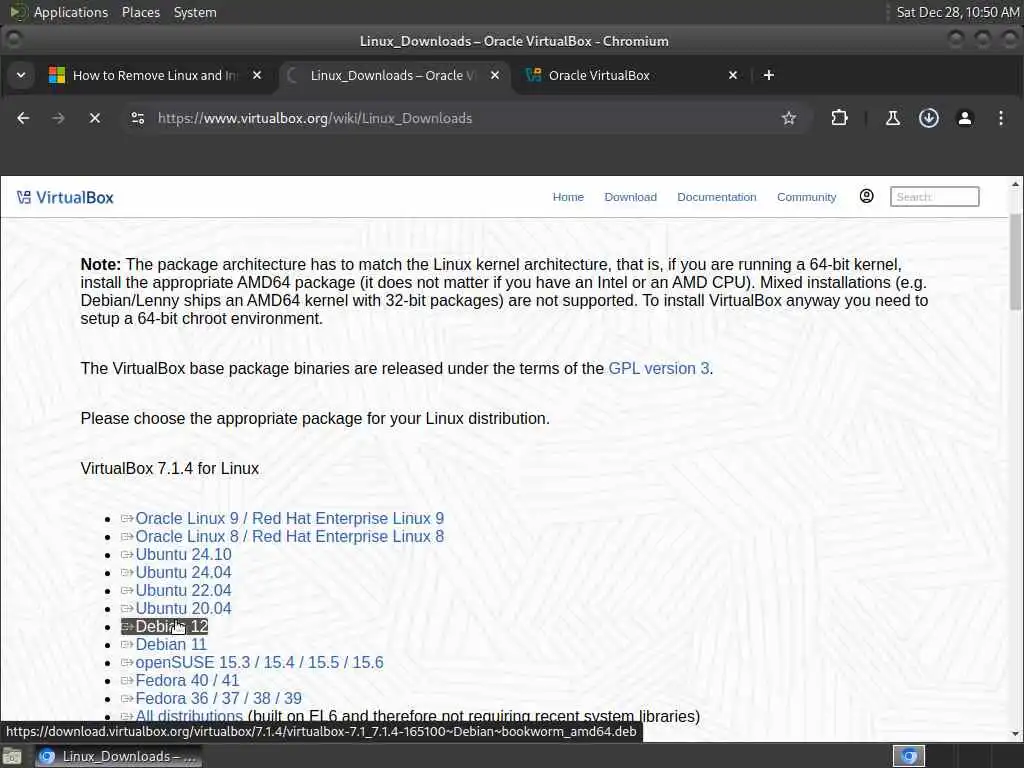This screenshot has width=1024, height=768.
Task: Open site information icon in address bar
Action: [x=138, y=118]
